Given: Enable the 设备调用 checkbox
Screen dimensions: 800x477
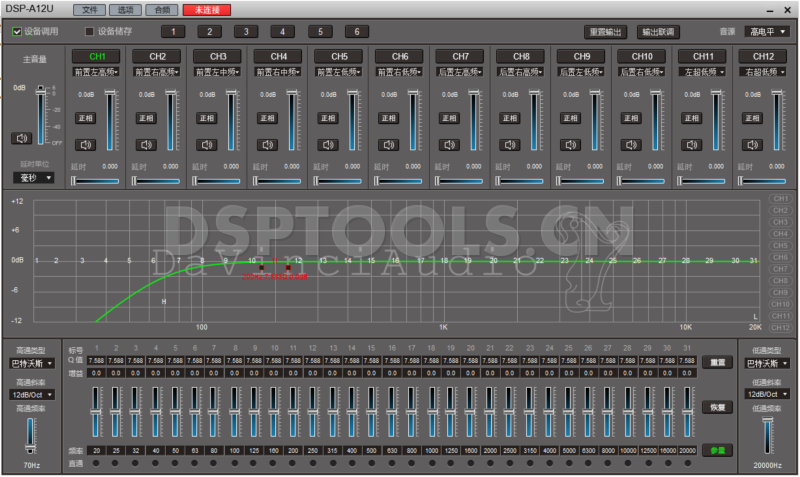Looking at the screenshot, I should (x=17, y=32).
